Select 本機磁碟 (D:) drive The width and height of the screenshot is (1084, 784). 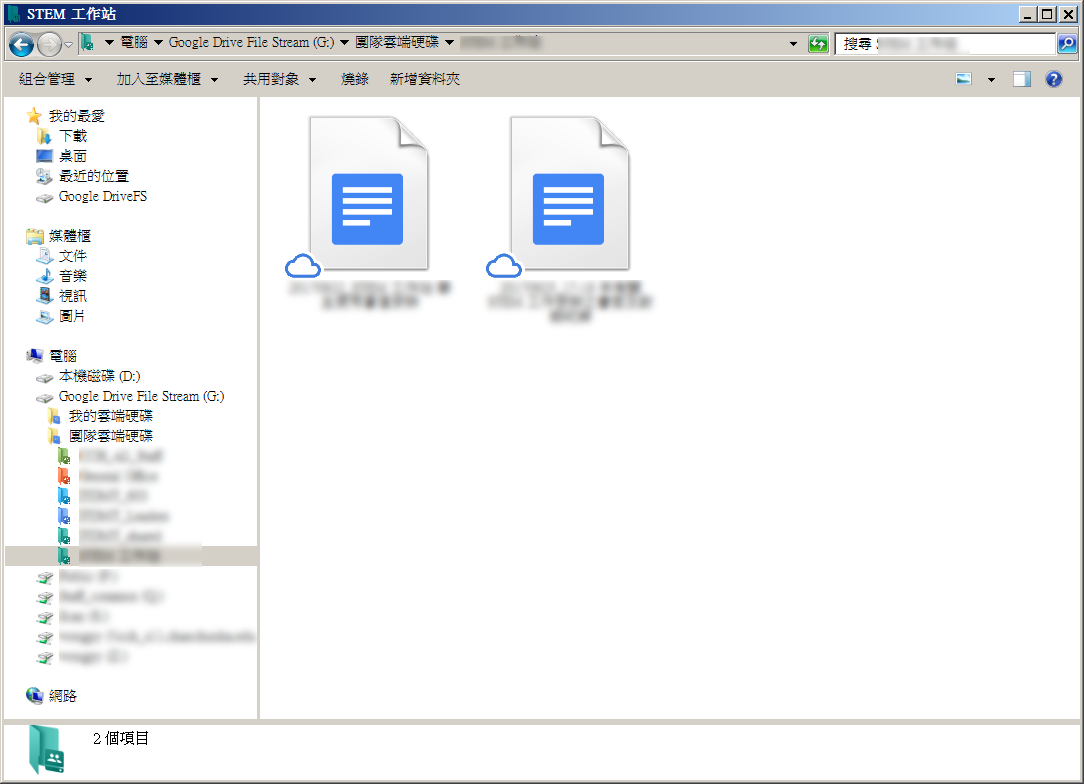(x=99, y=376)
